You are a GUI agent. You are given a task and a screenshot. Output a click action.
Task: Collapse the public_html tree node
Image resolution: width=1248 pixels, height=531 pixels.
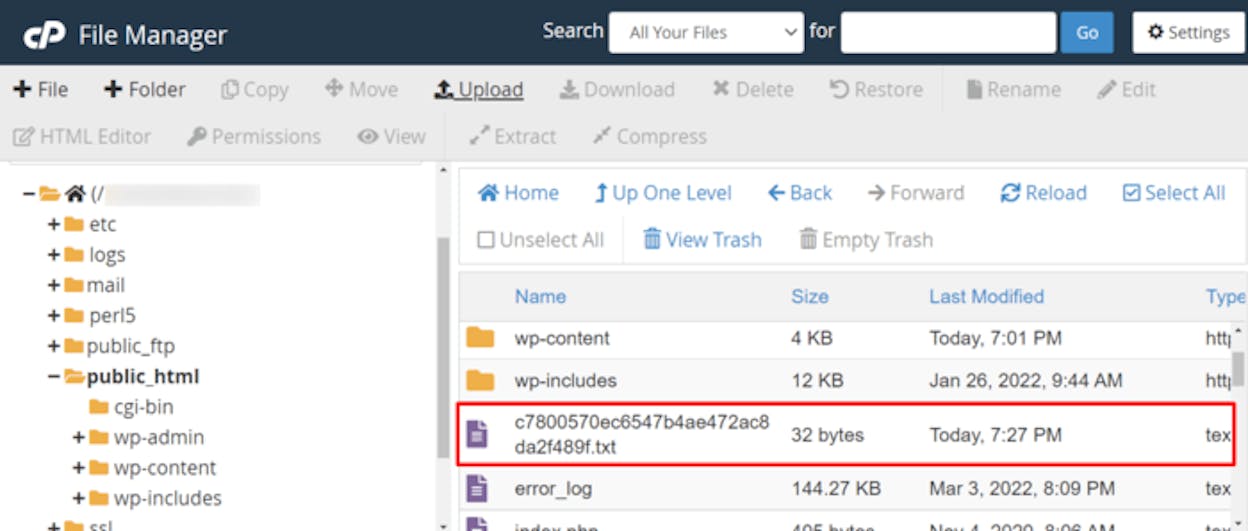click(x=53, y=376)
